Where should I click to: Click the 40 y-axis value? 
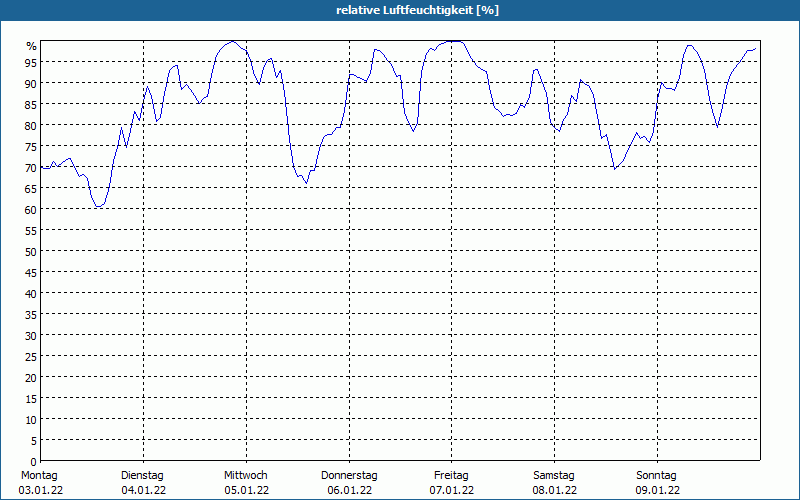31,294
